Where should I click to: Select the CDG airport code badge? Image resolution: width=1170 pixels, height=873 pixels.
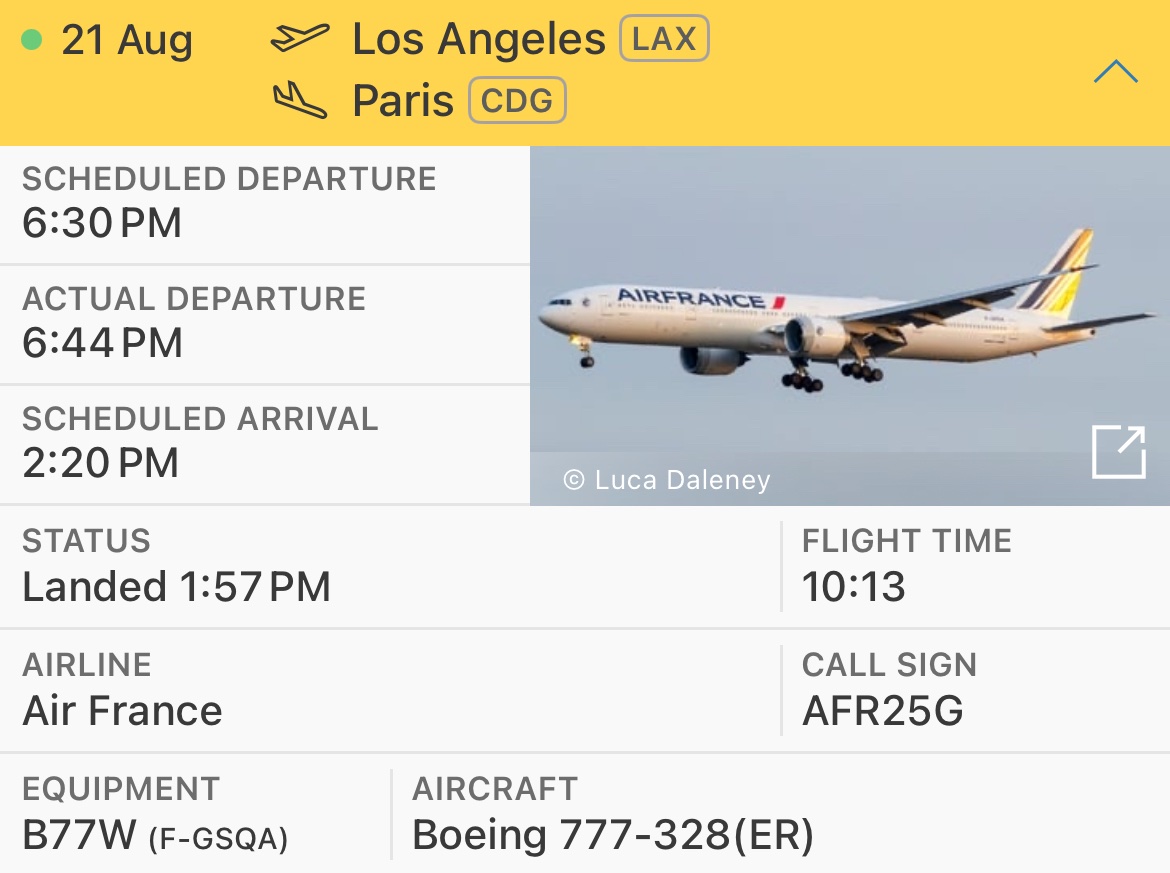517,100
